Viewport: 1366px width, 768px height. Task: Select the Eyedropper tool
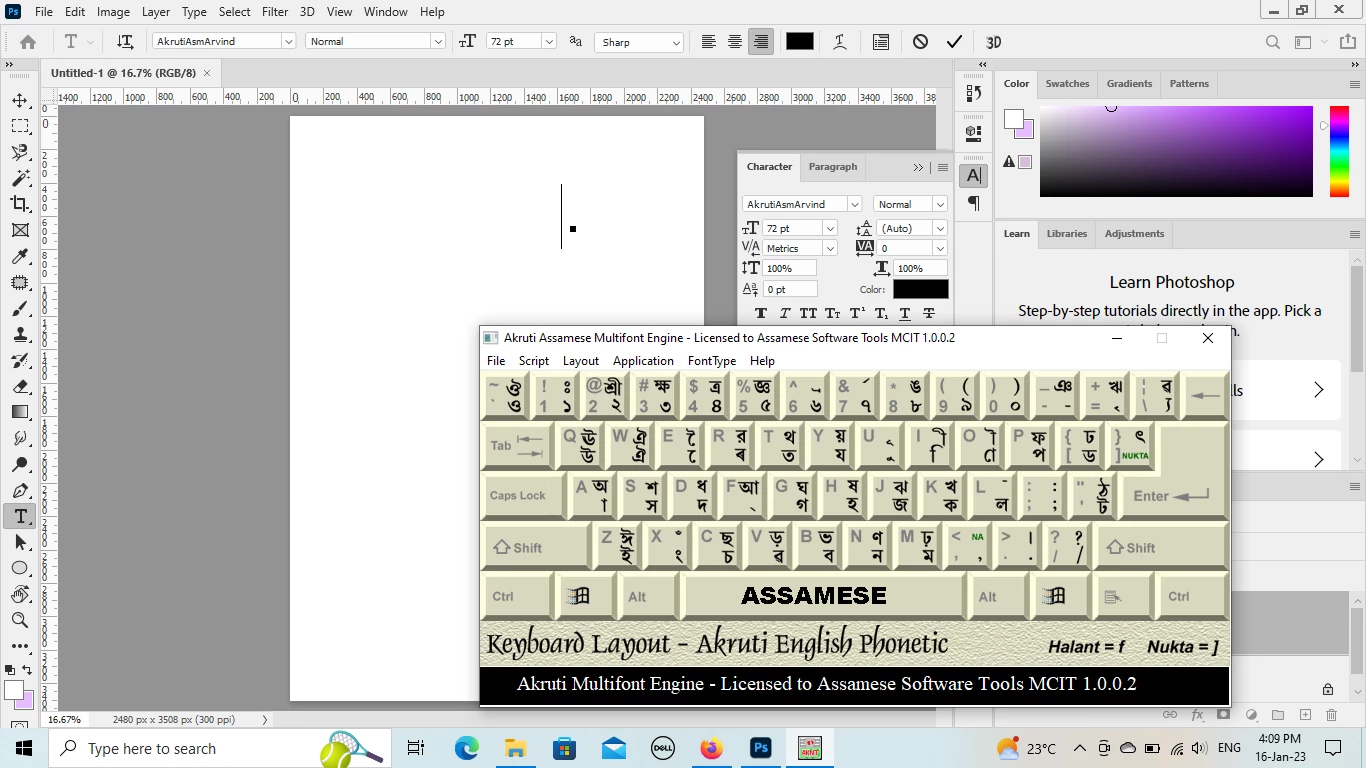(x=20, y=256)
